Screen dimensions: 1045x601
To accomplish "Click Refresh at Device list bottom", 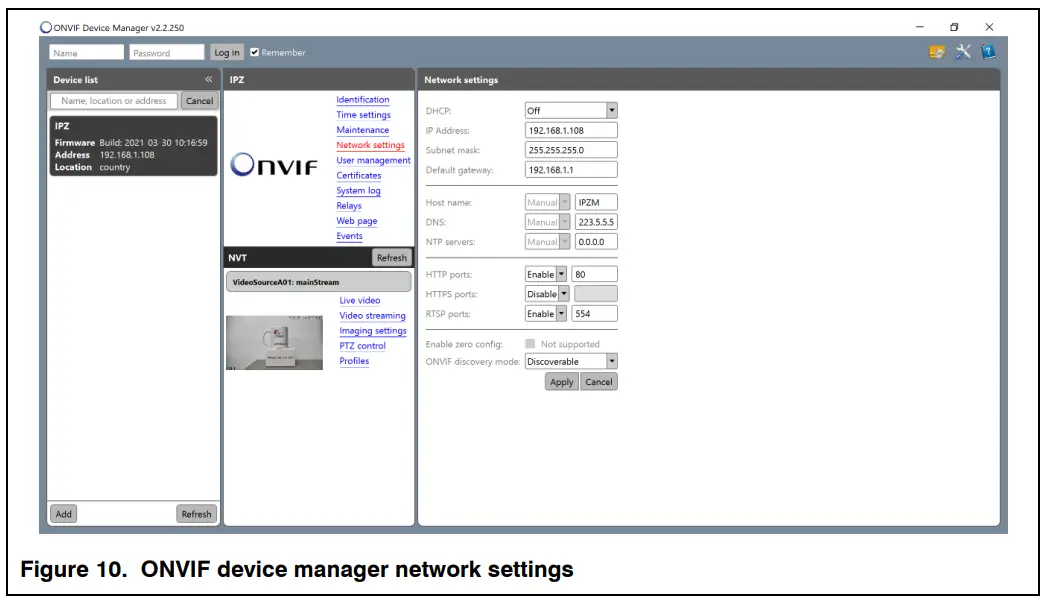I will (x=196, y=514).
